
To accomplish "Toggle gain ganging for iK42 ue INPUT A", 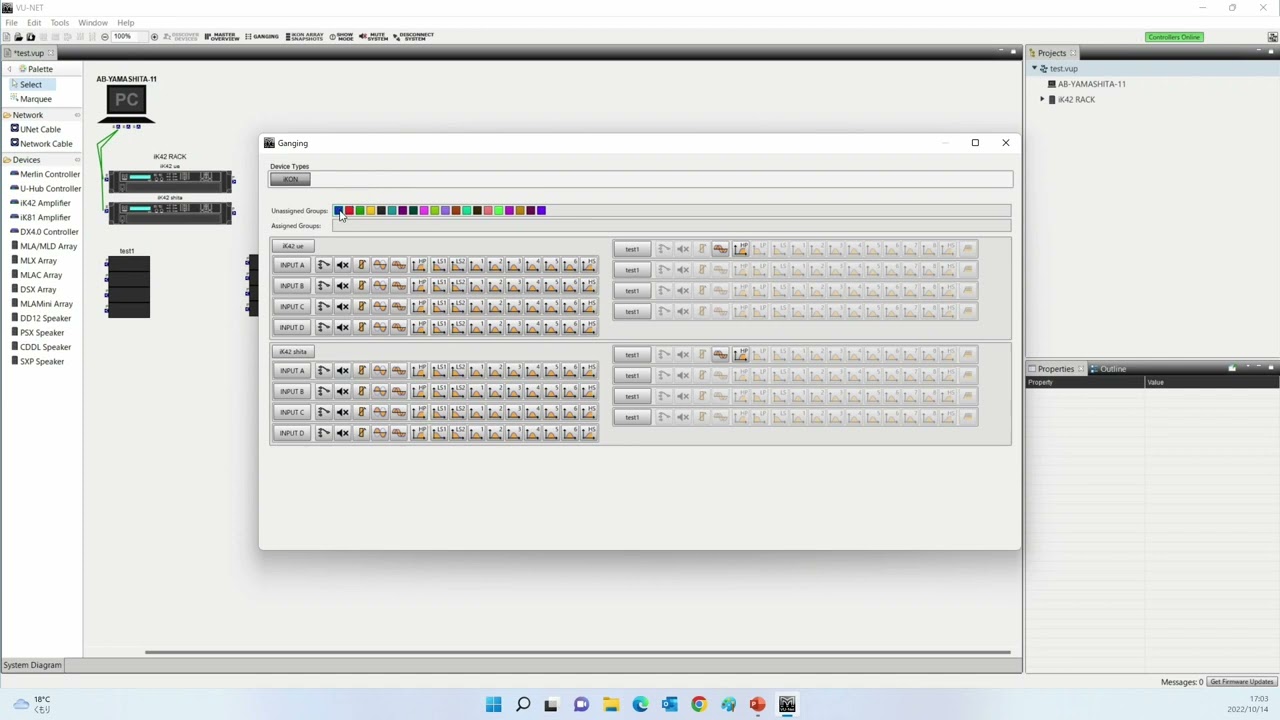I will pyautogui.click(x=361, y=265).
